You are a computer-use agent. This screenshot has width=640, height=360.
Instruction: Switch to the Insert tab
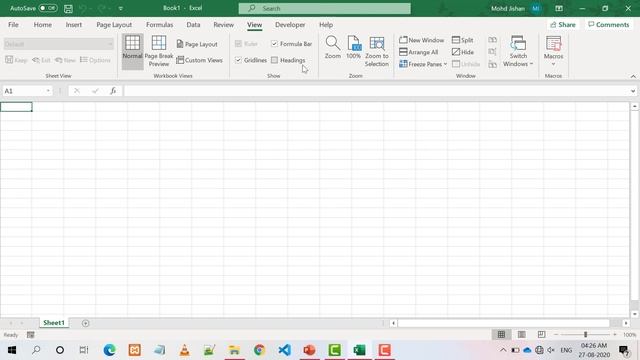[74, 25]
